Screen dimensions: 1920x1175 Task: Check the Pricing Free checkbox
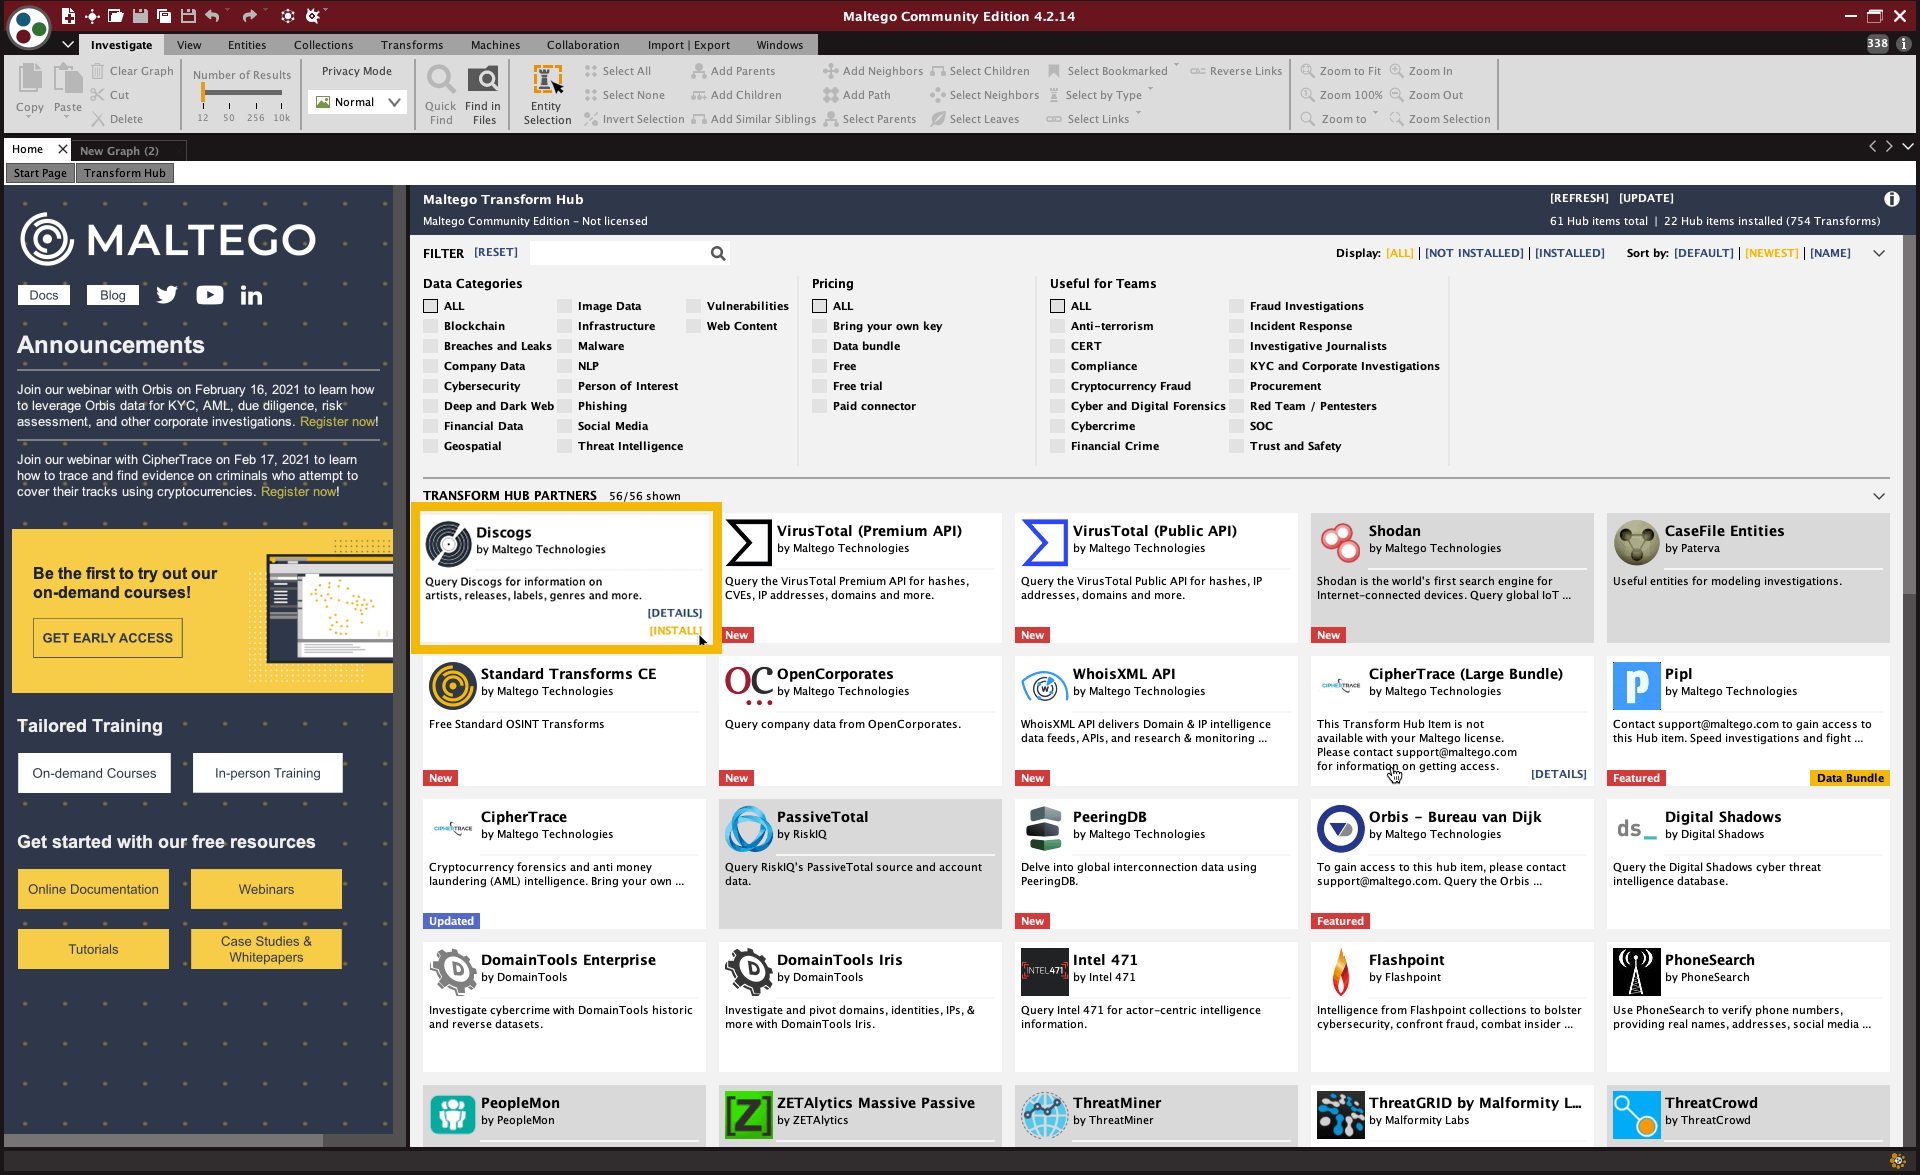pos(819,366)
